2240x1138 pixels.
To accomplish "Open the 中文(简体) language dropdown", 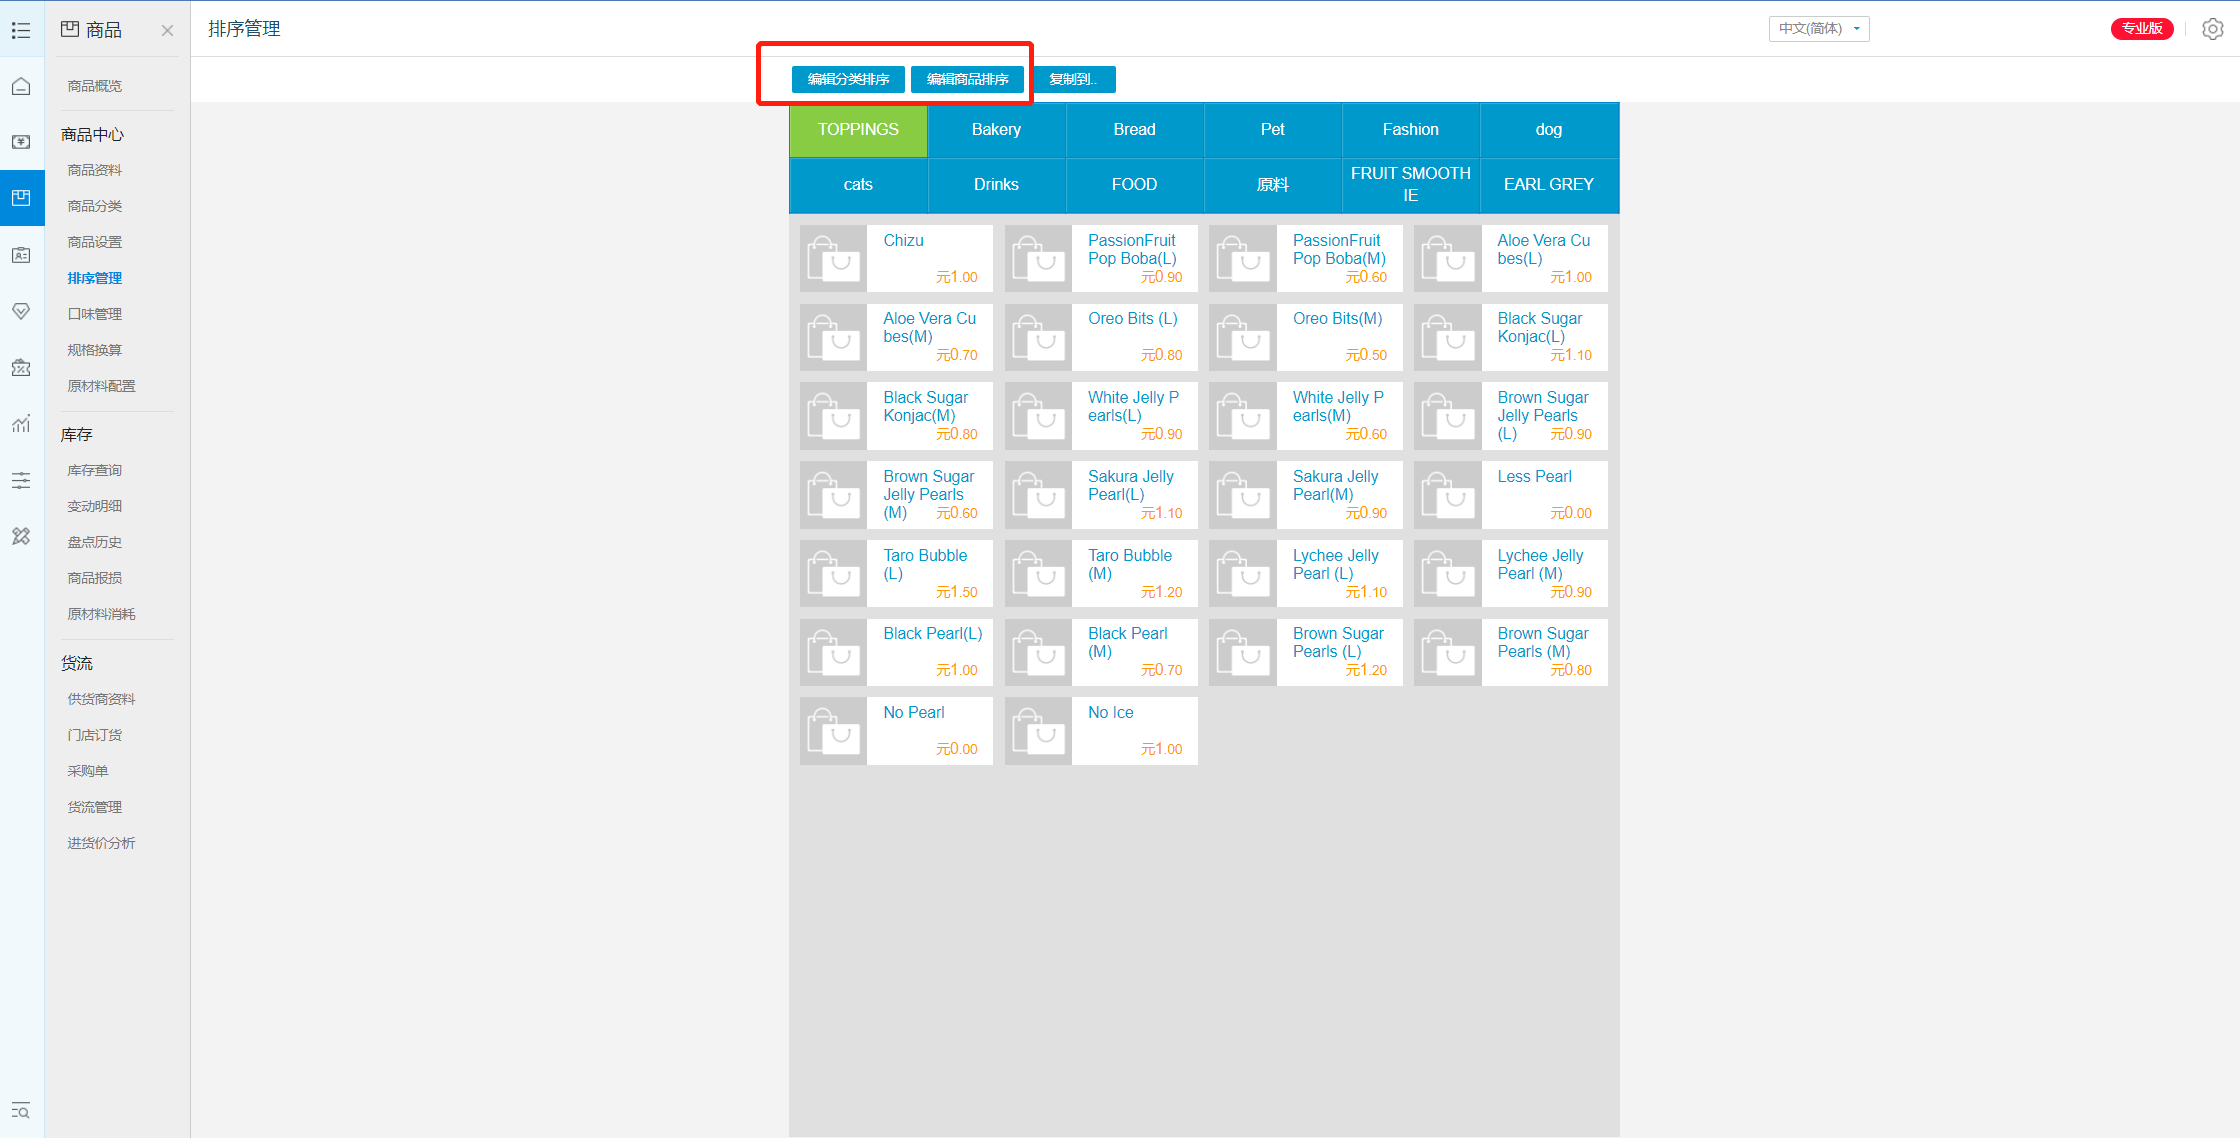I will 1818,29.
